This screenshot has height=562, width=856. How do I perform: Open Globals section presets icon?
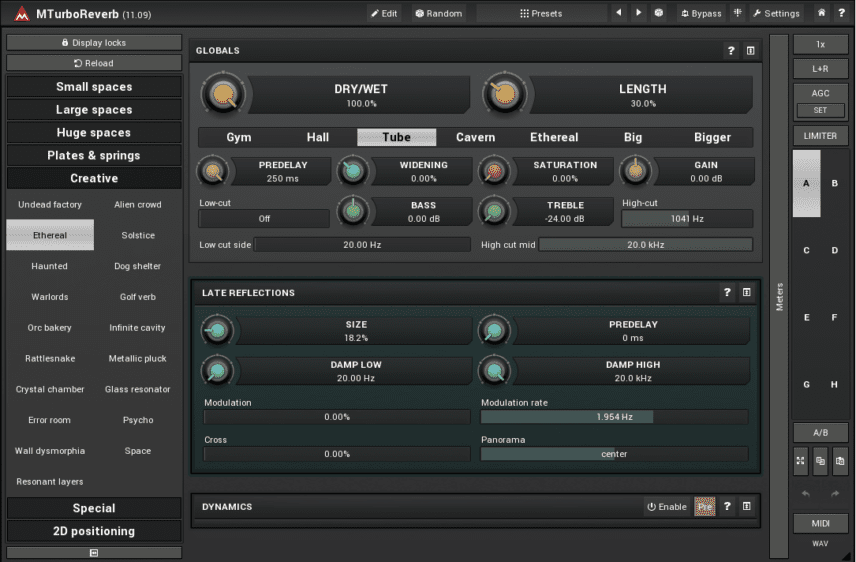pos(751,51)
